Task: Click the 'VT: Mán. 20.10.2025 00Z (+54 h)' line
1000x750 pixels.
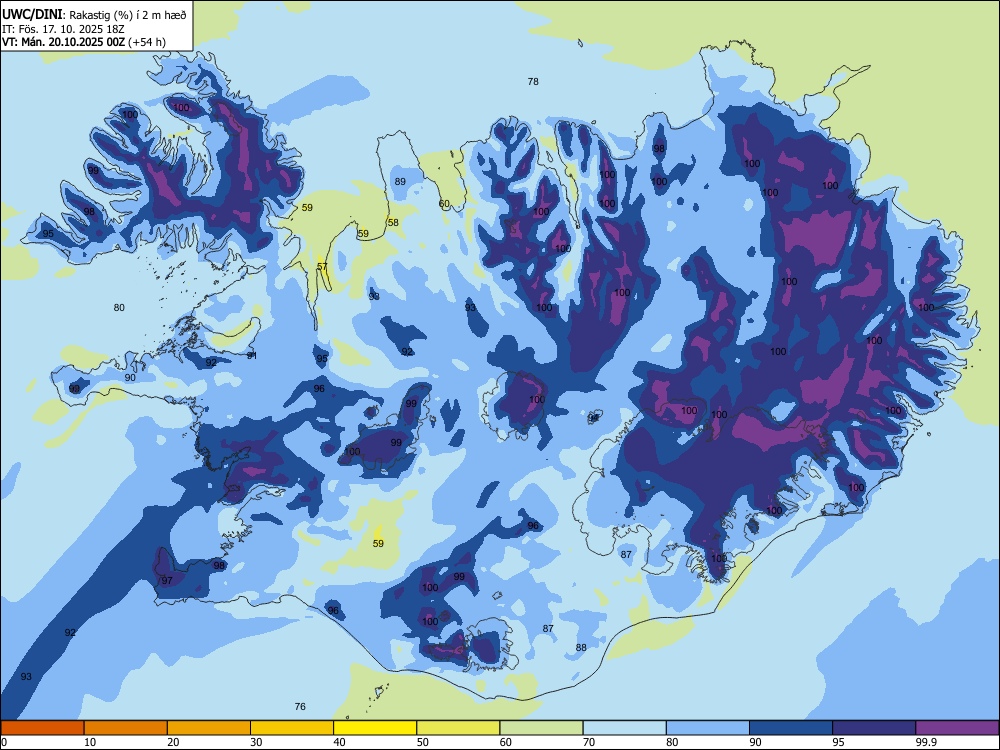Action: point(84,42)
